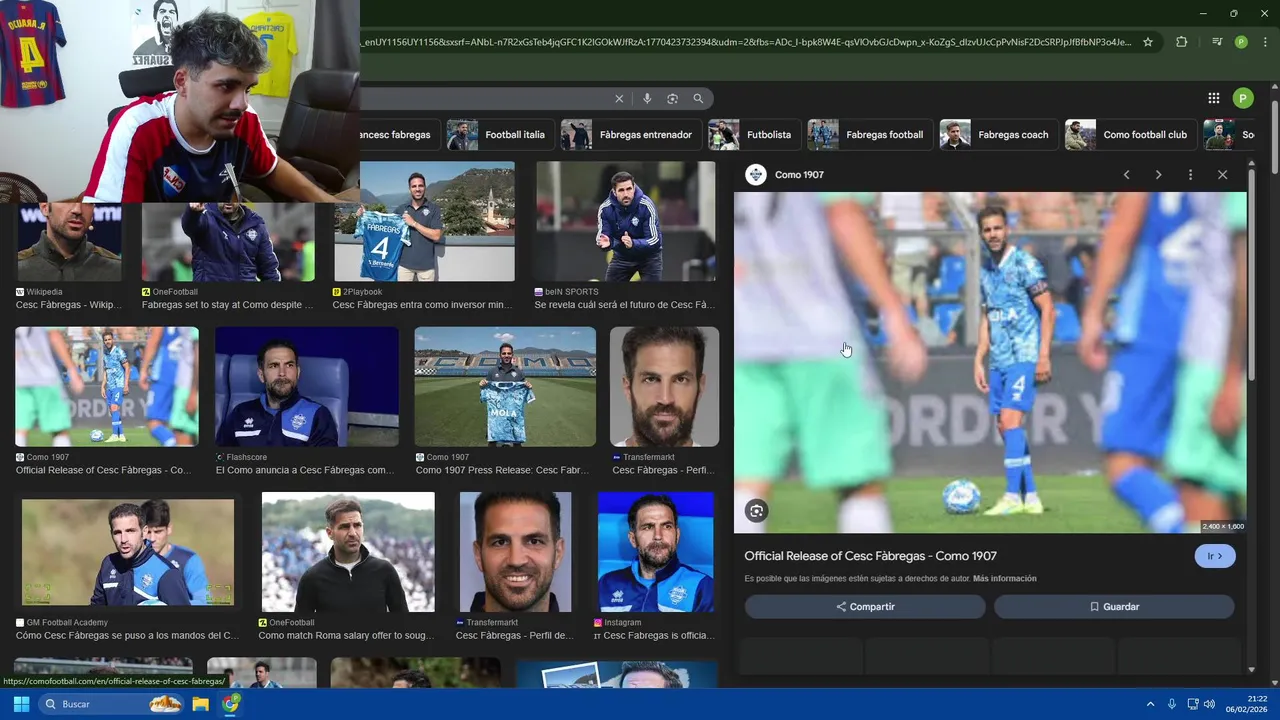Open Chrome from the taskbar
The width and height of the screenshot is (1280, 720).
pos(231,704)
